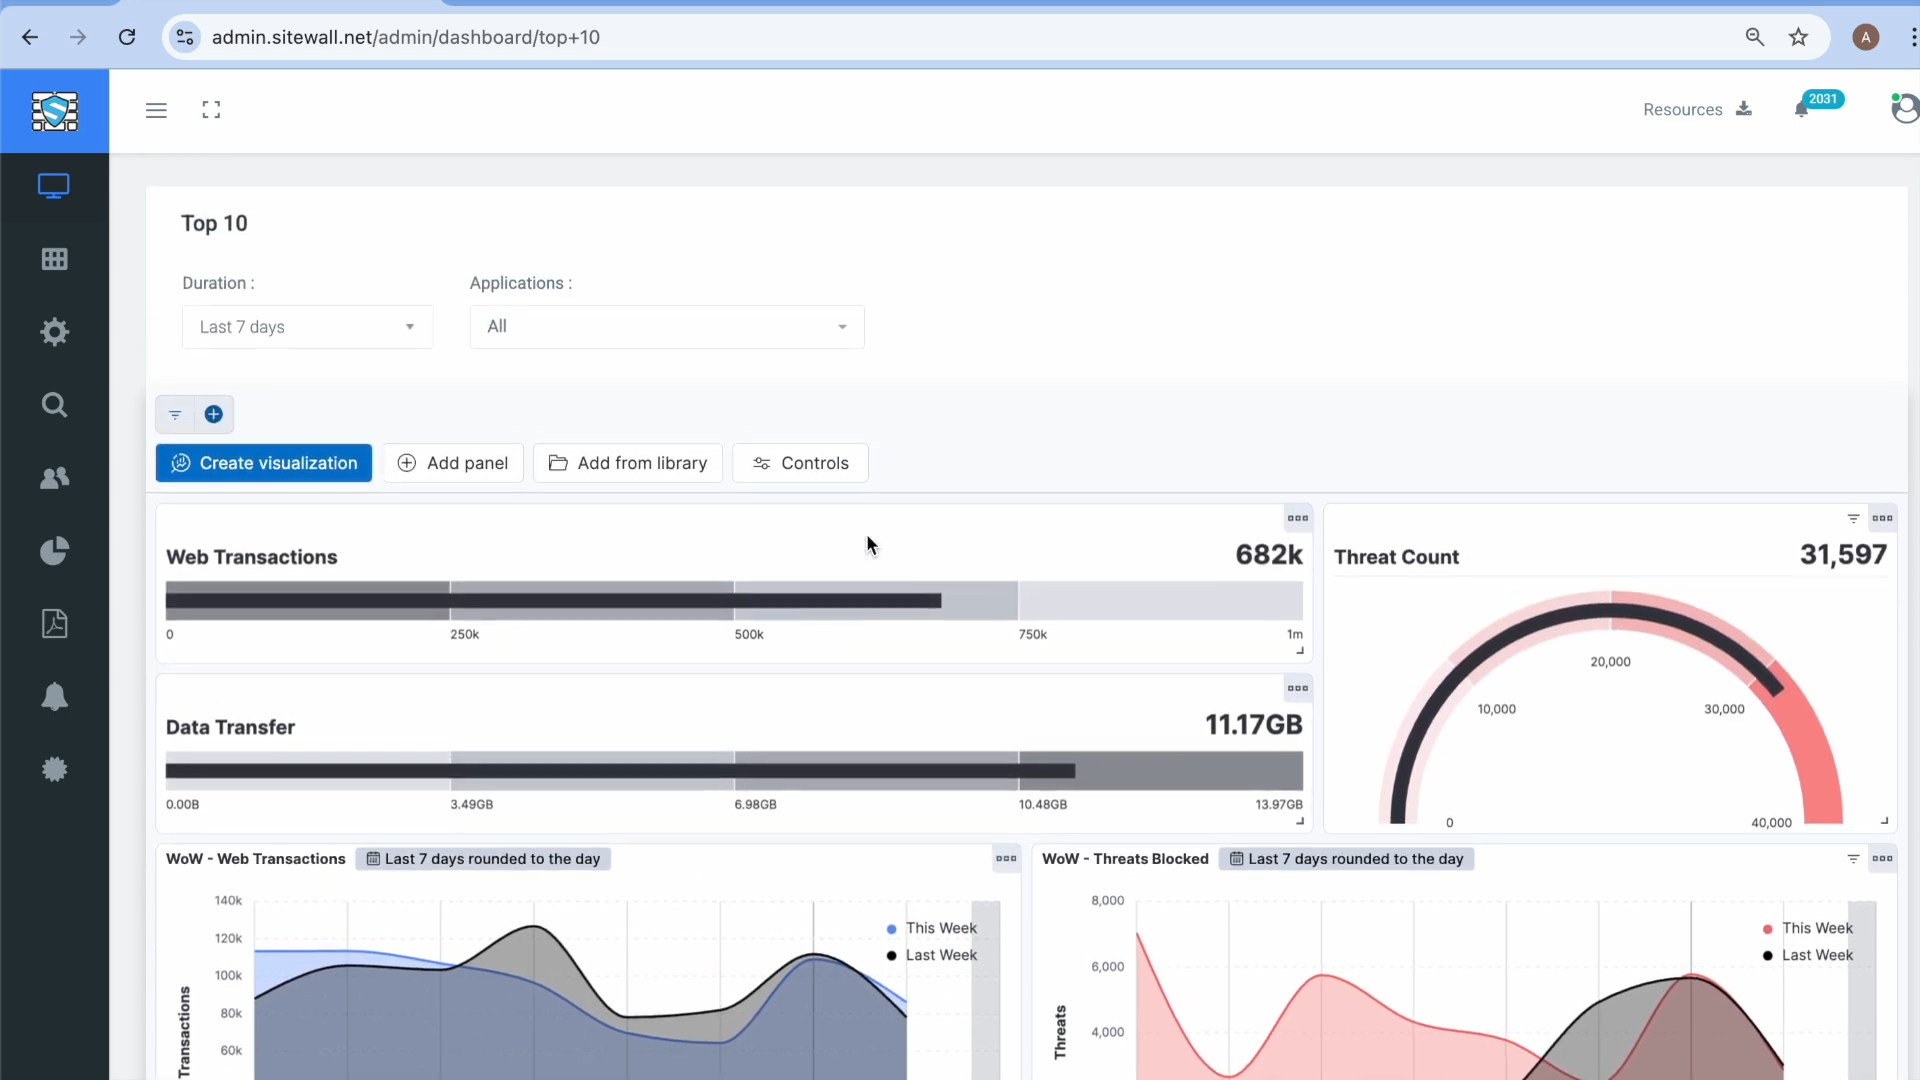Click the browser address bar URL
Screen dimensions: 1920x1080
pos(406,37)
